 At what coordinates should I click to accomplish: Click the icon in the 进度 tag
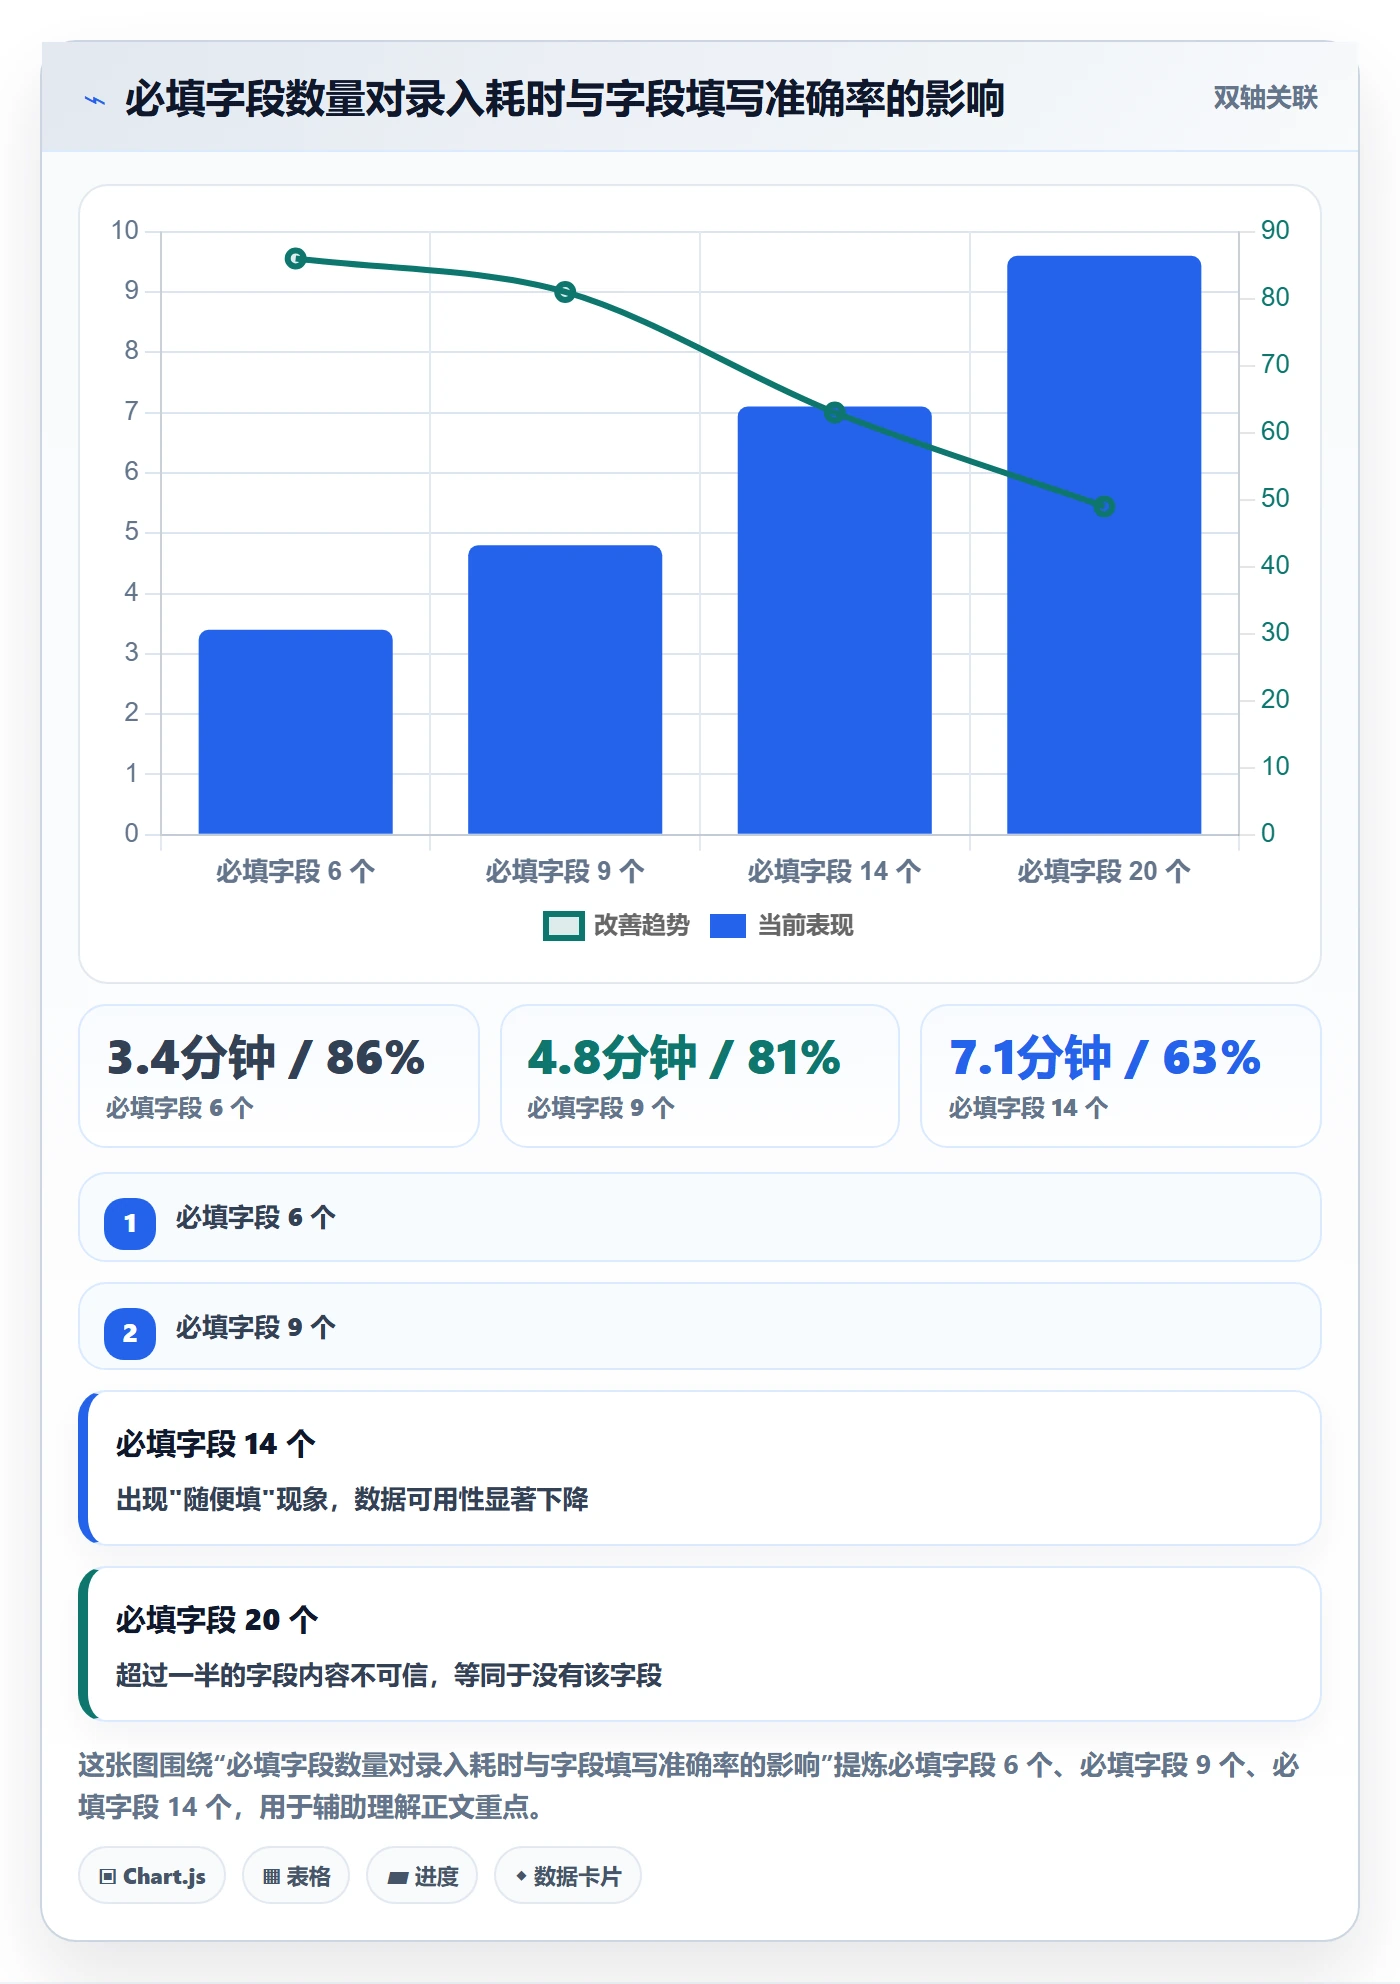397,1878
